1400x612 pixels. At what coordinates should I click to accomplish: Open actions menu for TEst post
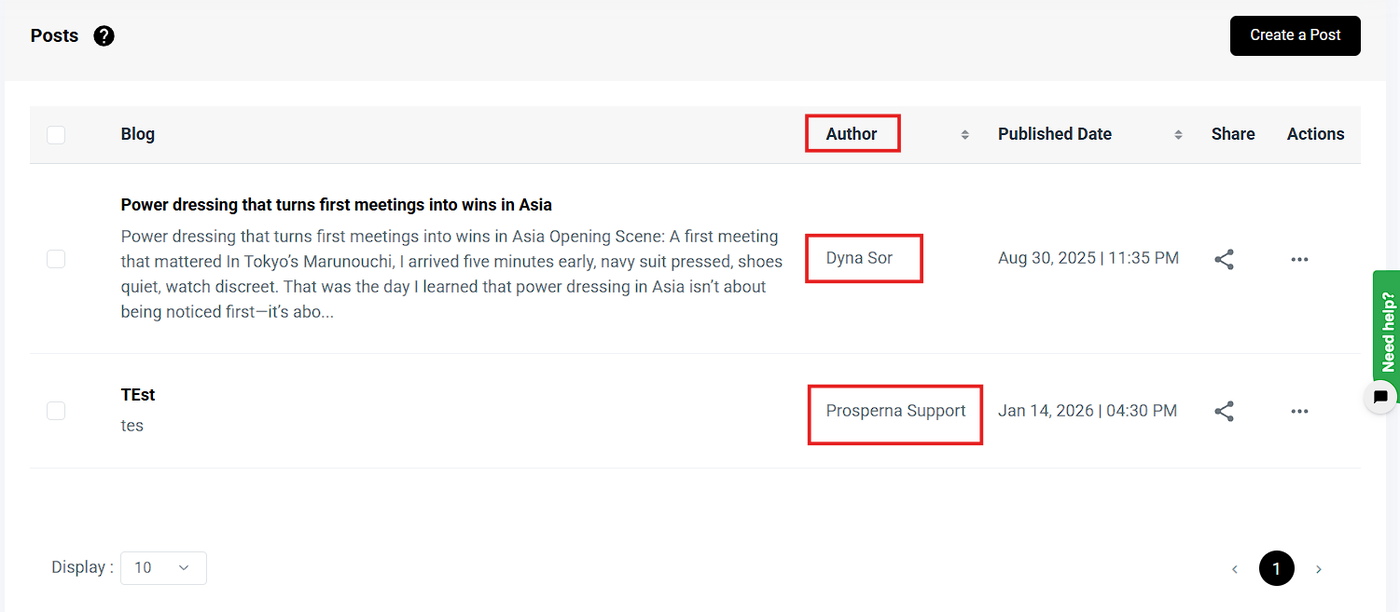point(1299,411)
